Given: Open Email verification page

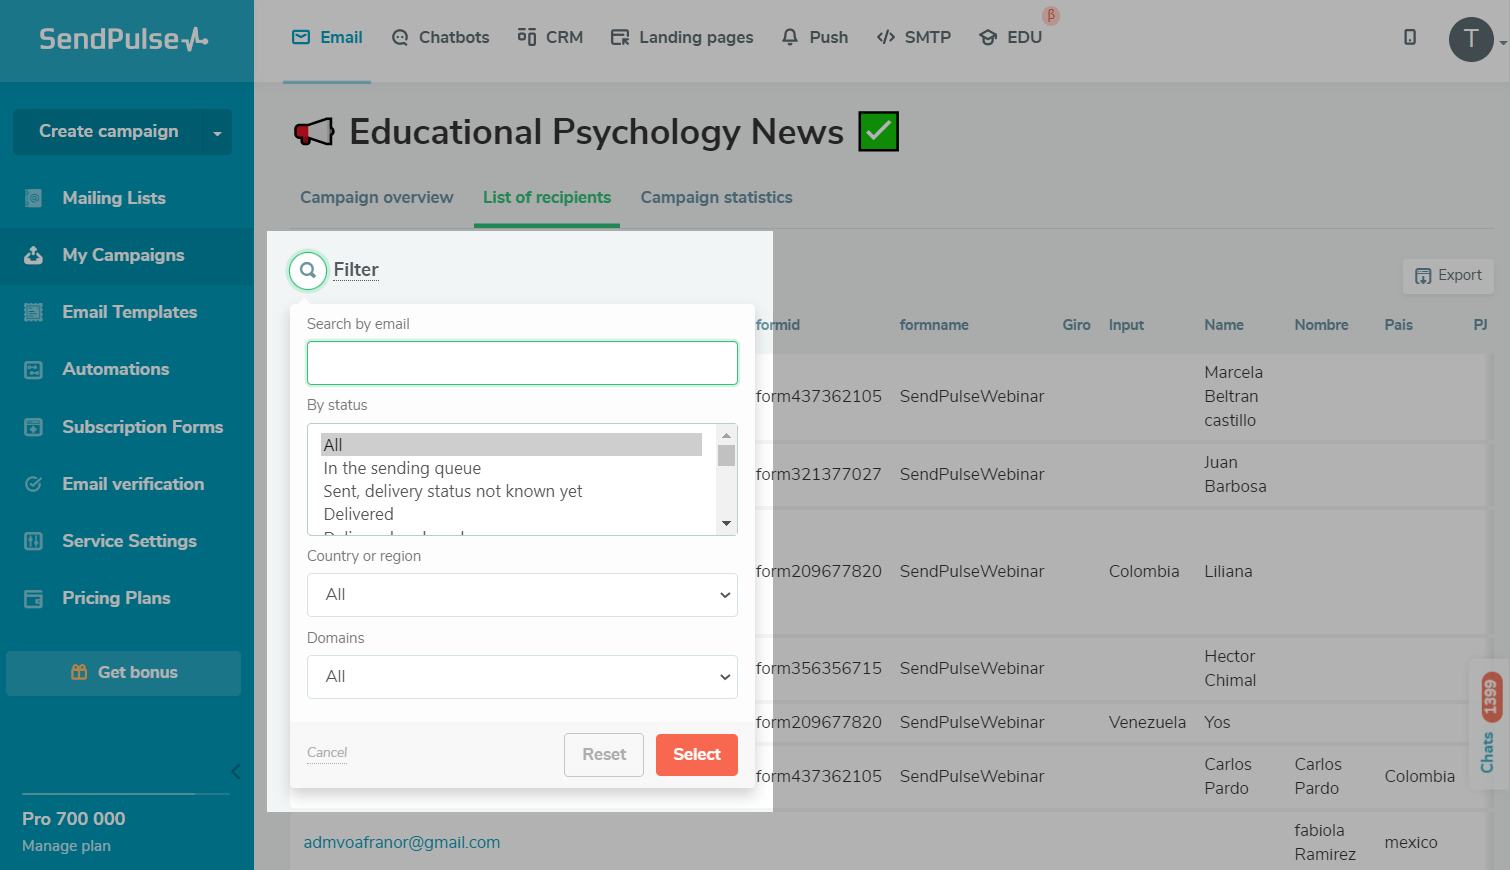Looking at the screenshot, I should tap(132, 484).
